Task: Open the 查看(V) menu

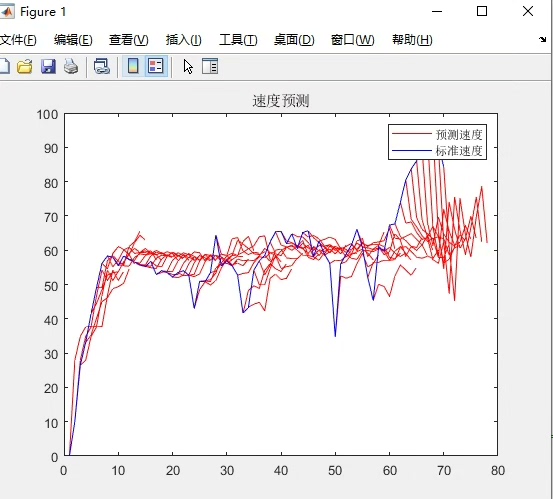Action: (x=128, y=40)
